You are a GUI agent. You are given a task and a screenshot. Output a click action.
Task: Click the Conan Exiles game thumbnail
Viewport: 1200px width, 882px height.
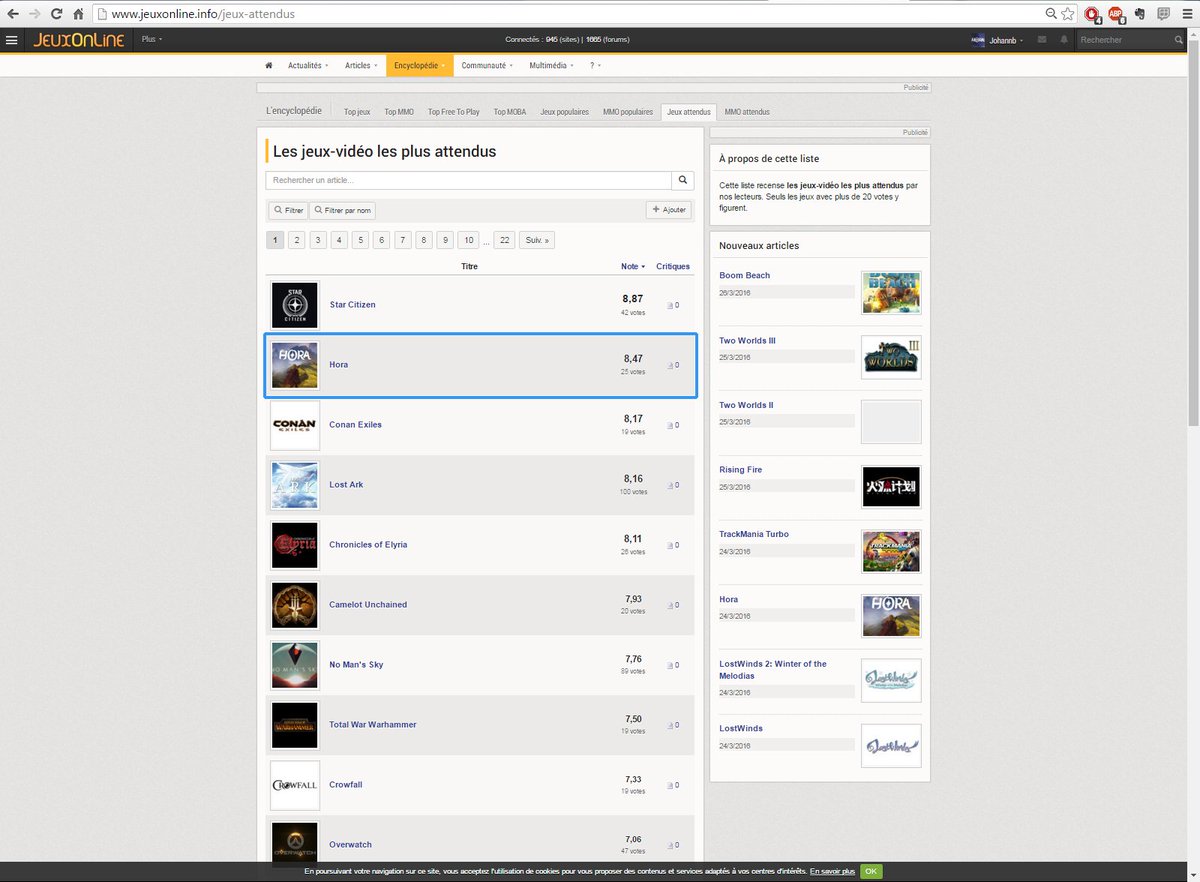(x=295, y=425)
